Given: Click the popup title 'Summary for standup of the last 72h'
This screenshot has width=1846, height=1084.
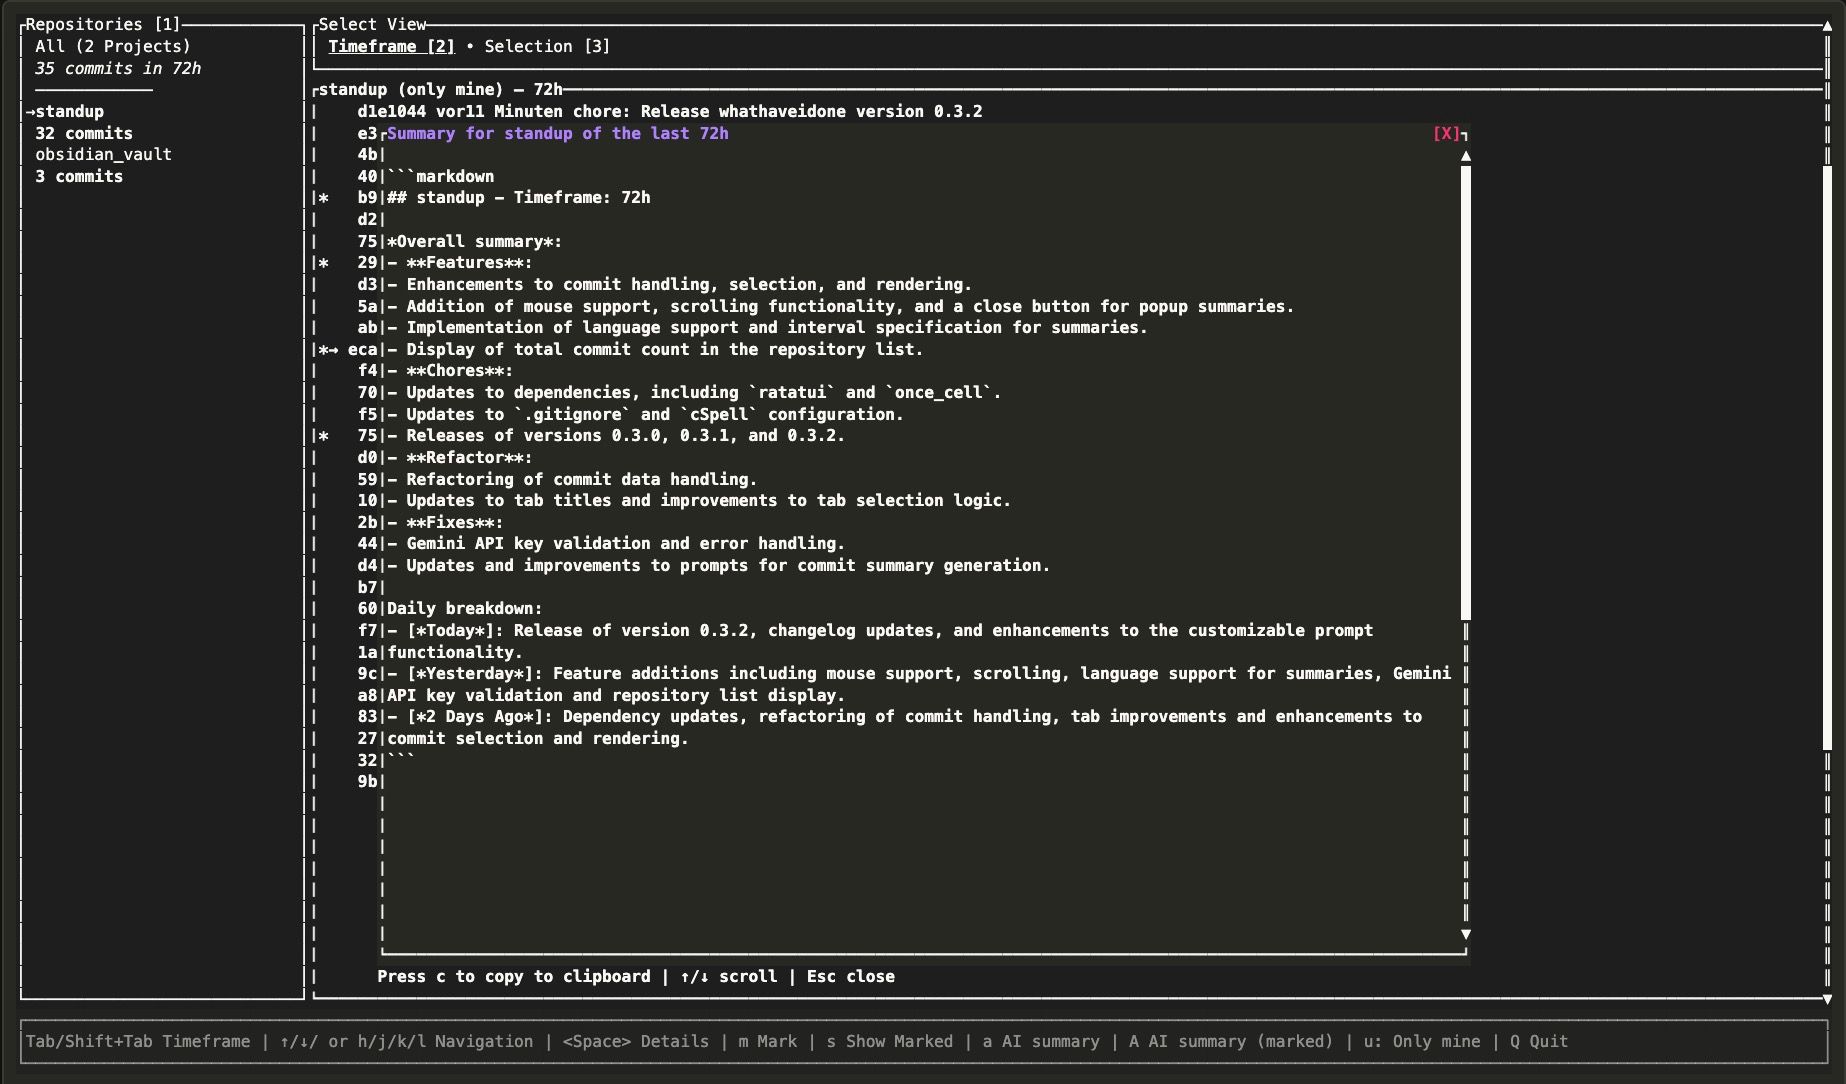Looking at the screenshot, I should (x=558, y=133).
